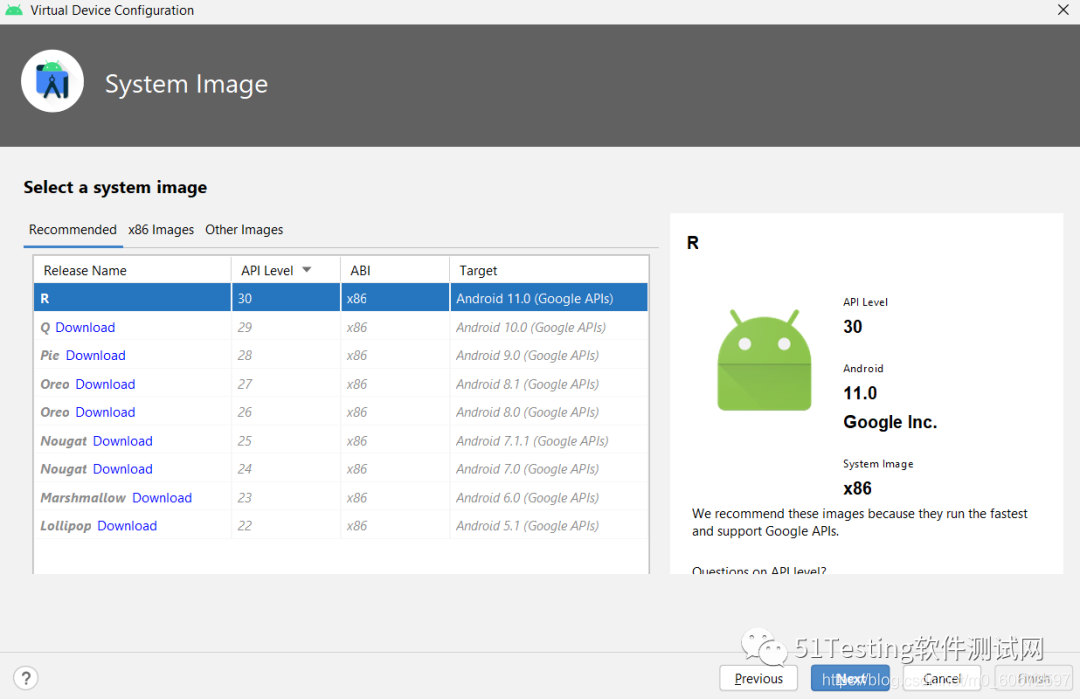Image resolution: width=1080 pixels, height=699 pixels.
Task: Download the Lollipop system image
Action: coord(127,525)
